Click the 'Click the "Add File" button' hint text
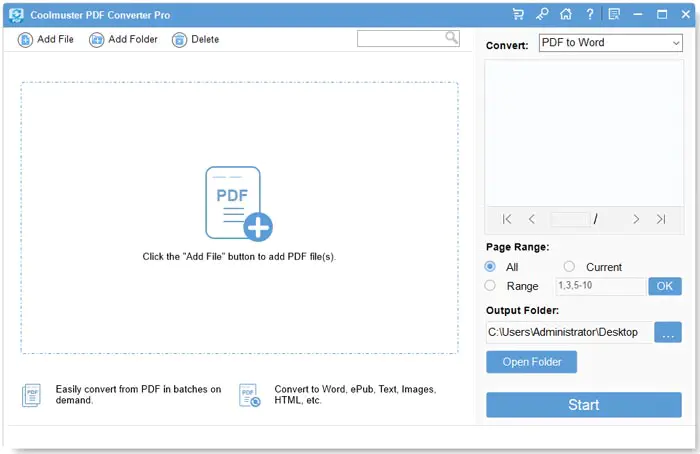This screenshot has height=454, width=700. coord(239,257)
